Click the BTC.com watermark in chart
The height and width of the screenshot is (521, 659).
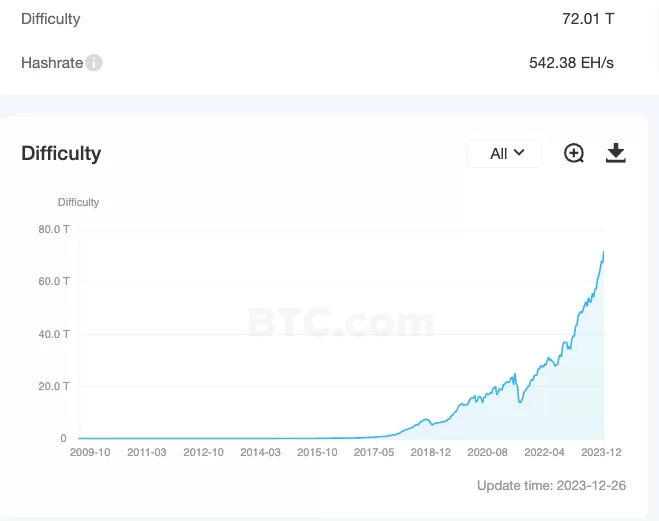click(x=340, y=322)
